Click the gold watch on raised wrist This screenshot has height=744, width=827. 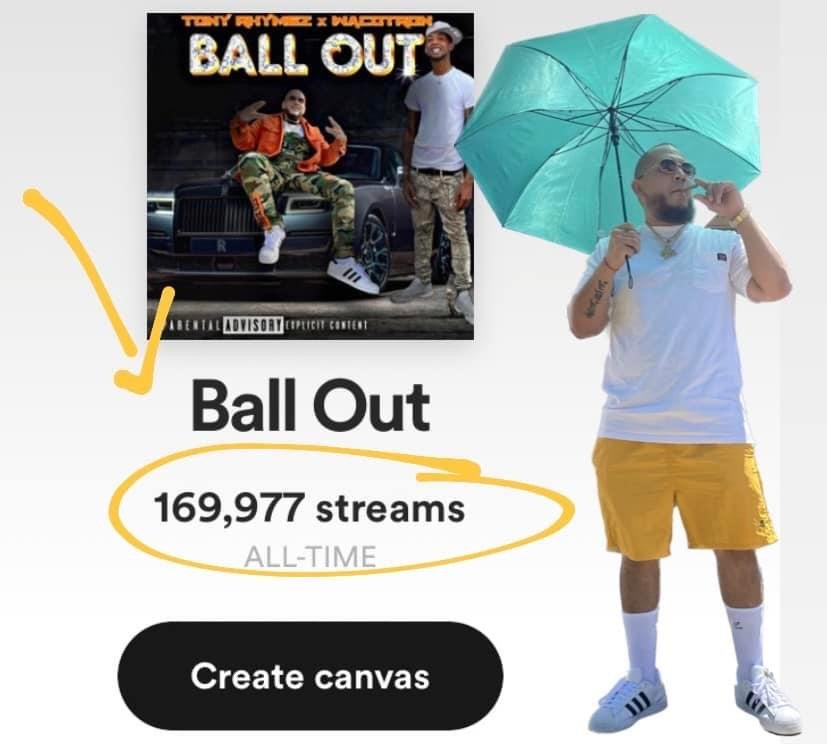740,217
